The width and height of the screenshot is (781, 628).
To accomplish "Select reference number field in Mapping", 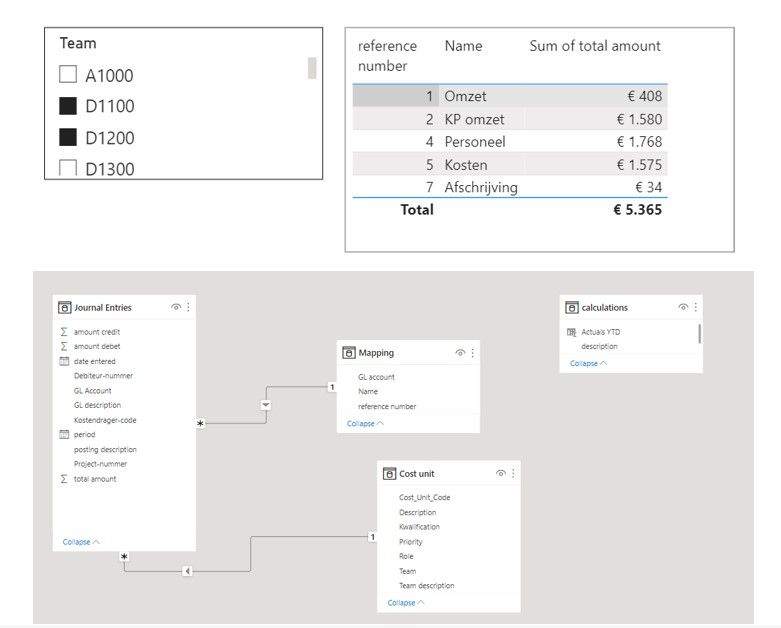I will (x=387, y=406).
